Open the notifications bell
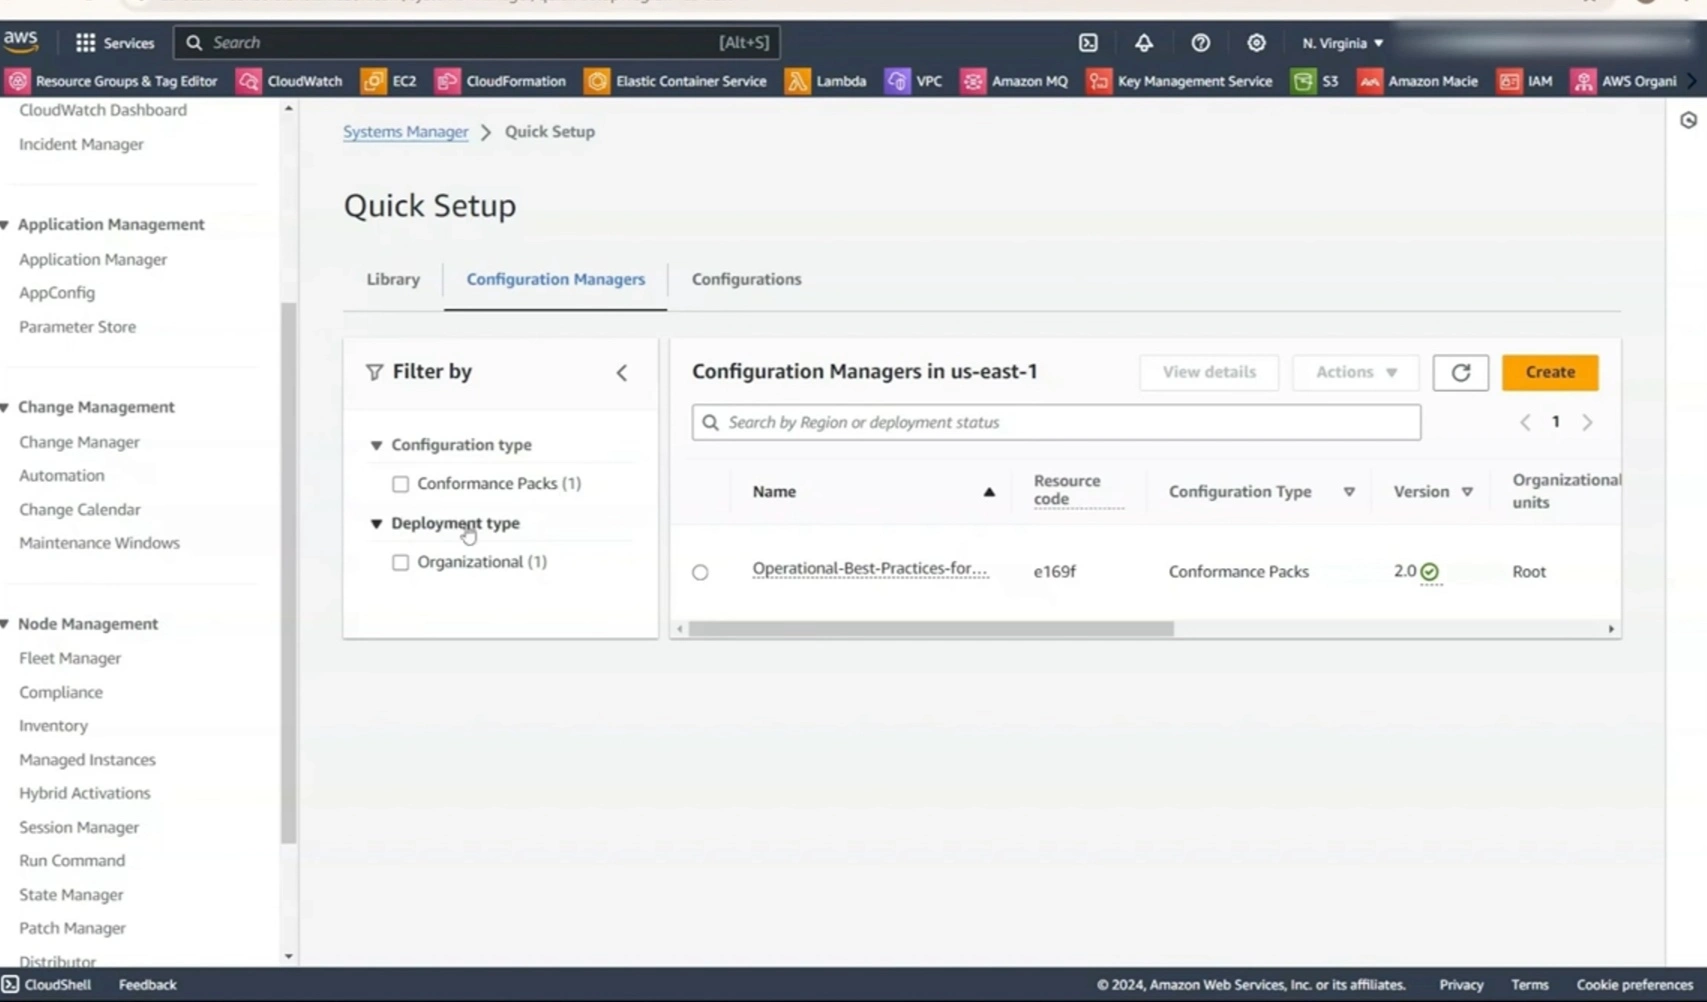 [1143, 43]
